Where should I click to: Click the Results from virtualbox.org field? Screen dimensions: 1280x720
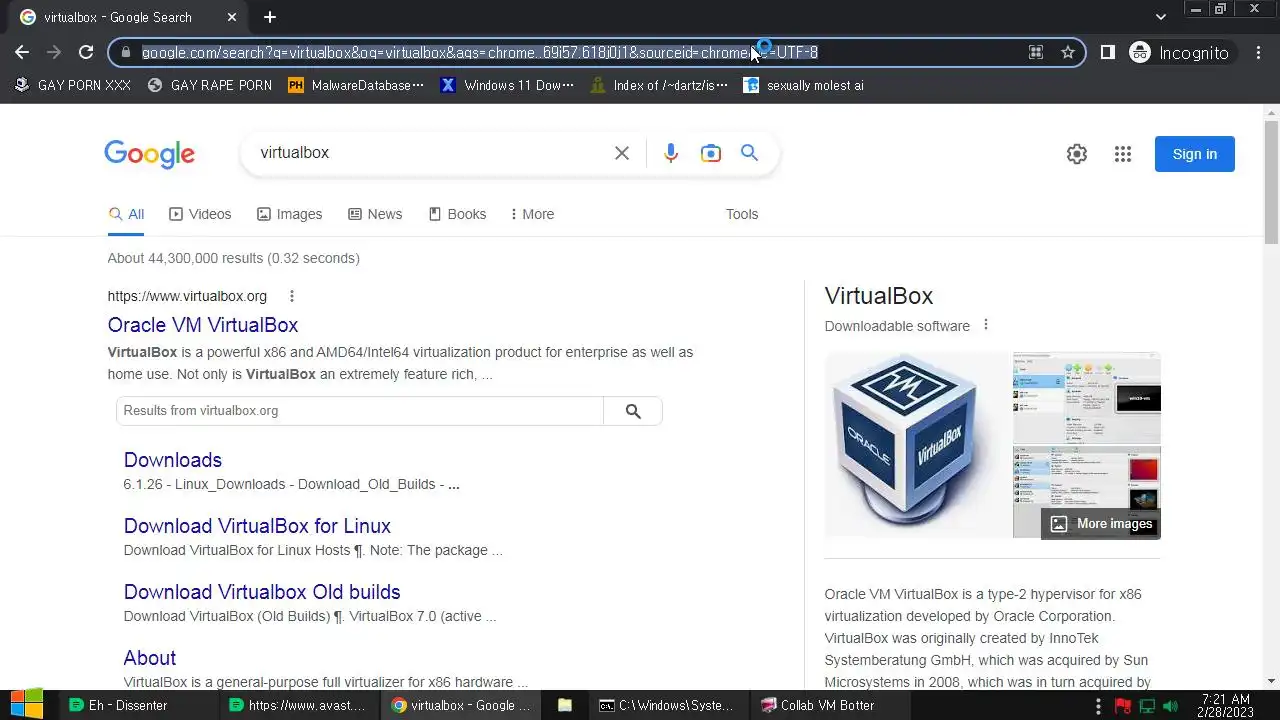coord(360,411)
